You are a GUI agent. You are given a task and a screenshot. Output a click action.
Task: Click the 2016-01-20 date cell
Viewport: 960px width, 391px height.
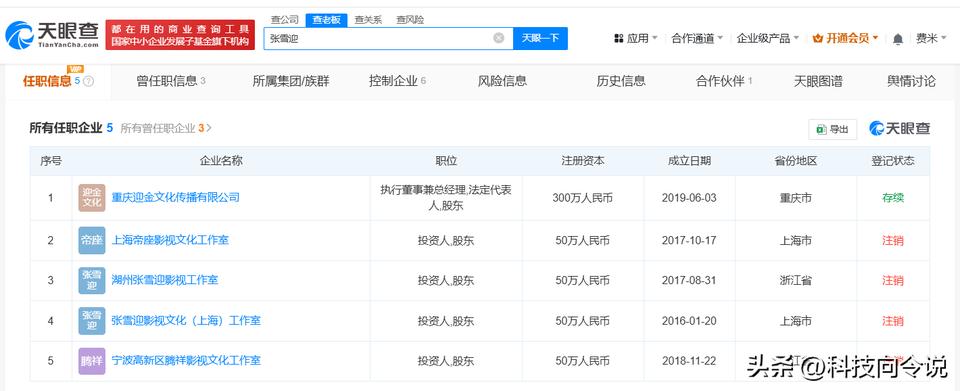click(x=689, y=321)
